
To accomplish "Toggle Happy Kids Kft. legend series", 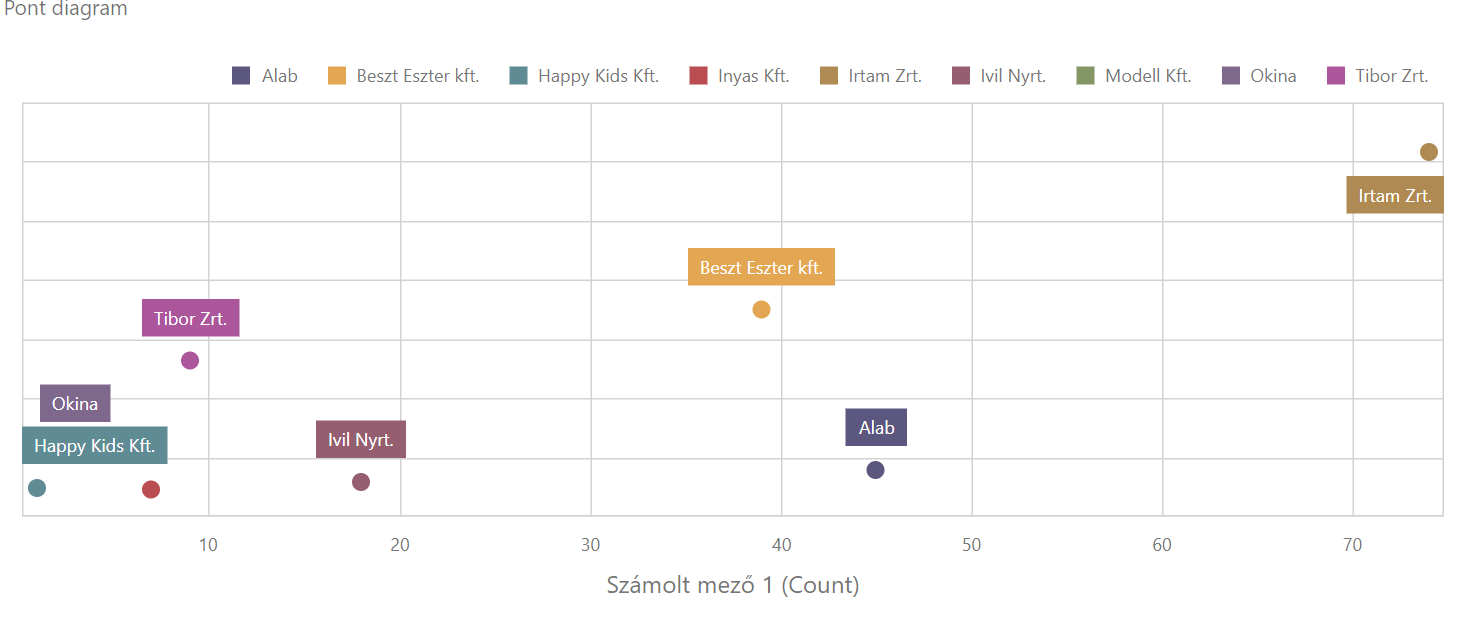I will click(x=583, y=76).
